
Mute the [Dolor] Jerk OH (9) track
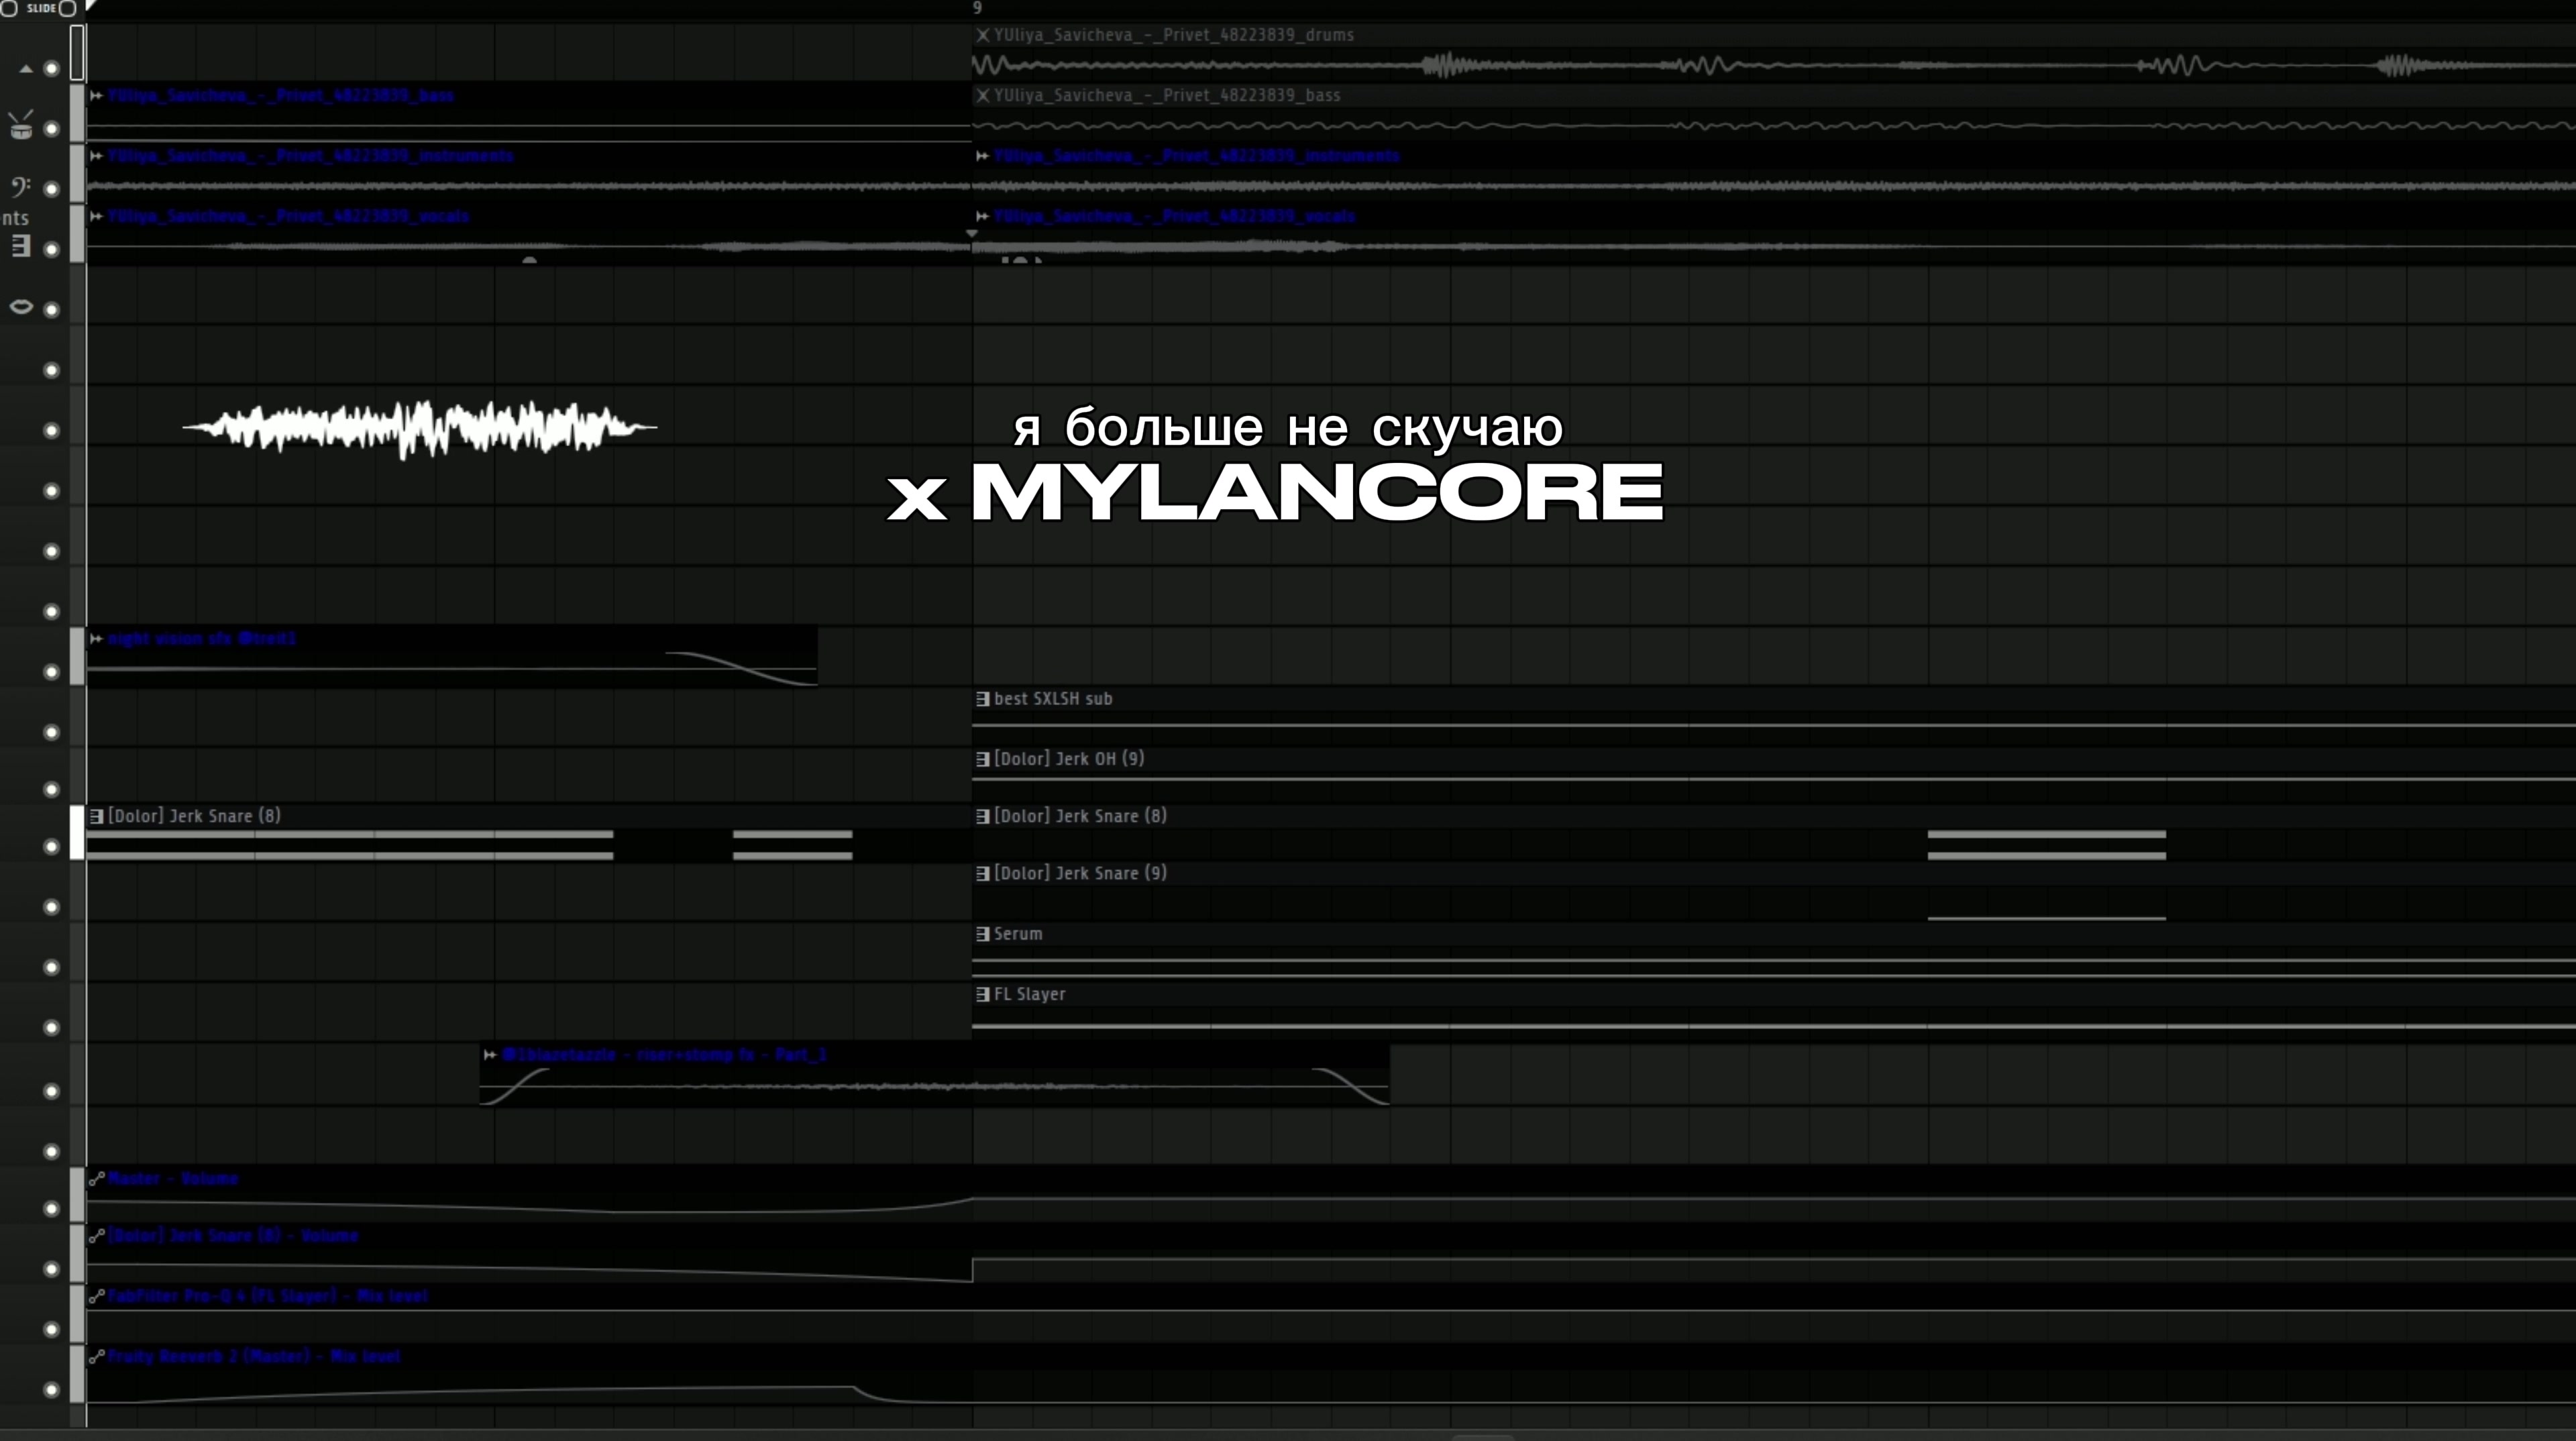coord(51,790)
